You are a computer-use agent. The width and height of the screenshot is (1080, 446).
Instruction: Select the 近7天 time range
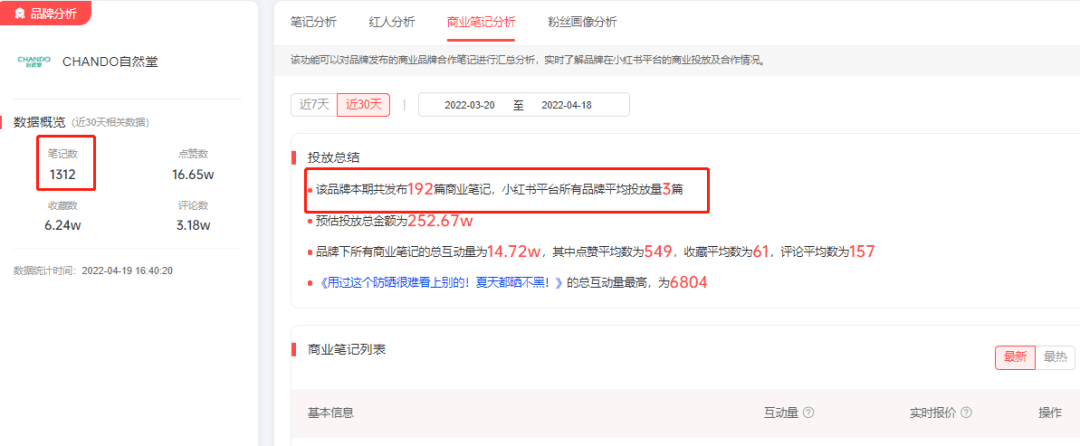pos(311,105)
